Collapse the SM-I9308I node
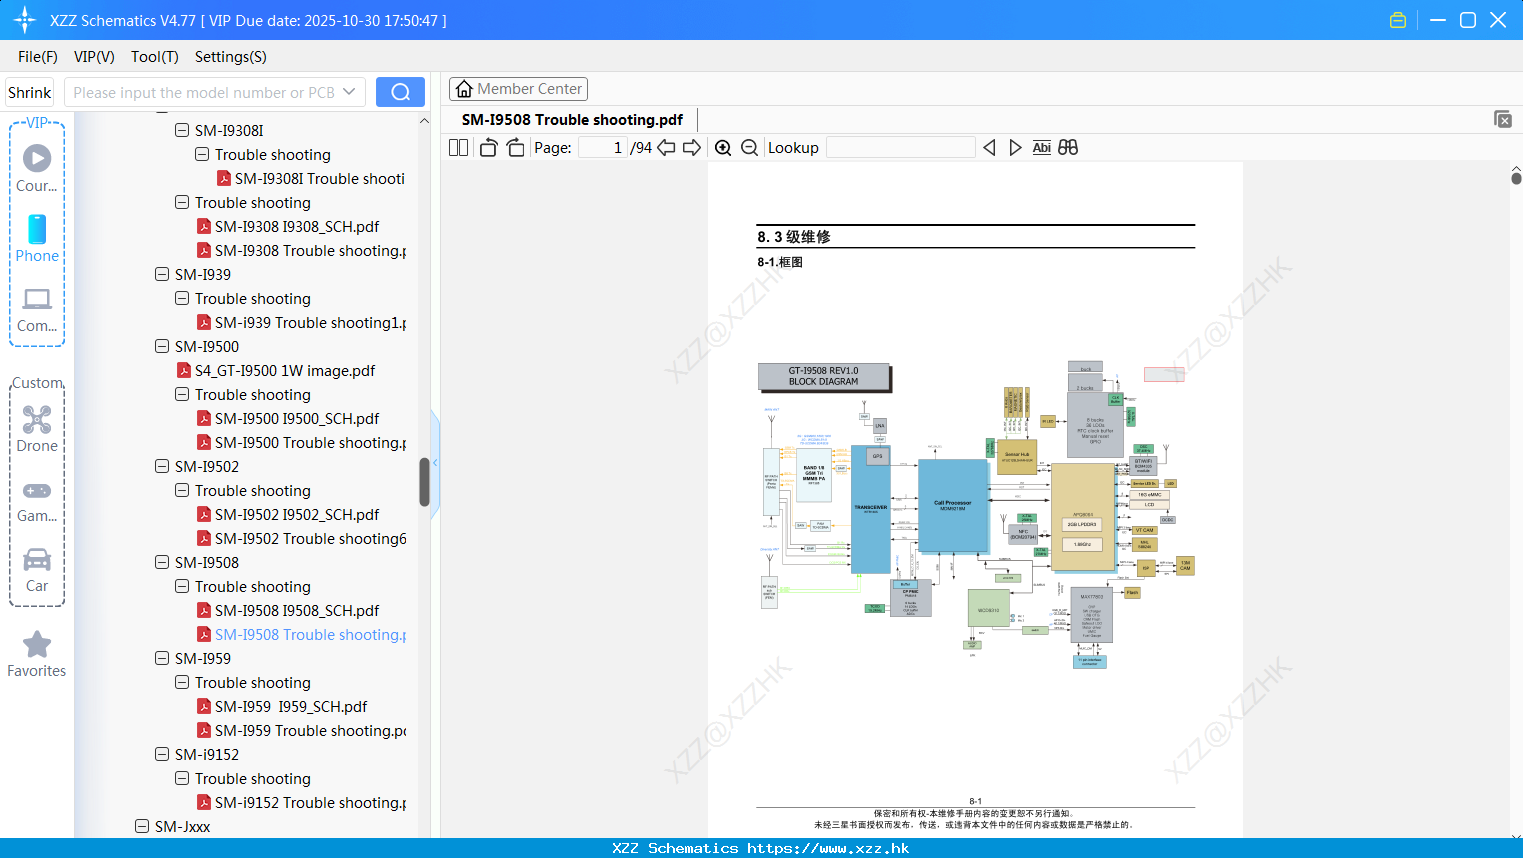 (x=182, y=130)
